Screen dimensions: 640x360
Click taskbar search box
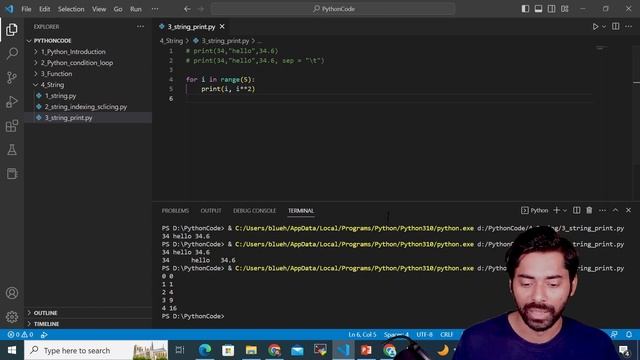pos(96,350)
